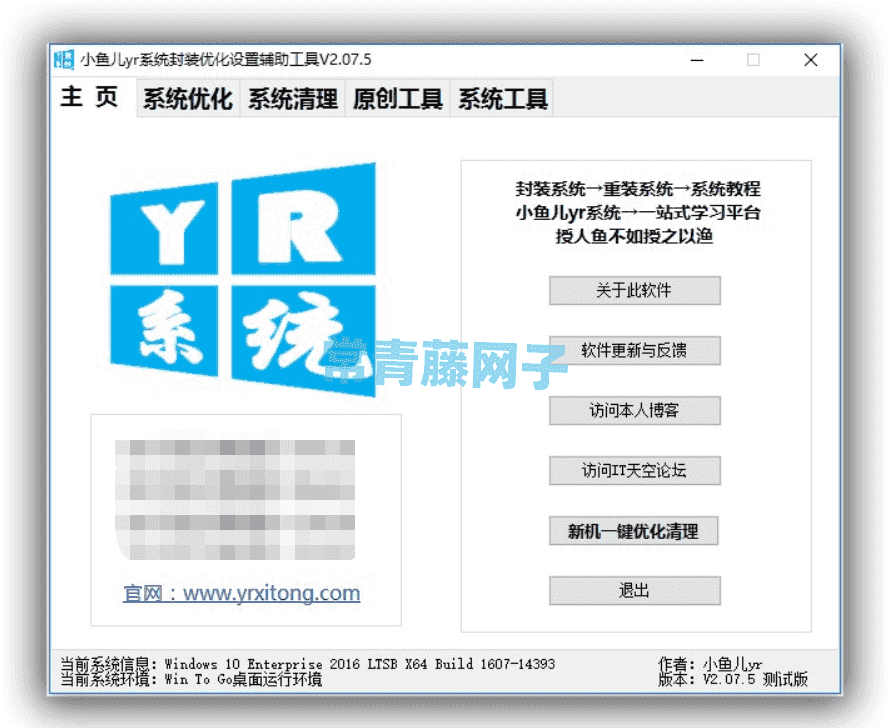Click the text 小鱼儿yr系统→一站式学习平台

[638, 213]
